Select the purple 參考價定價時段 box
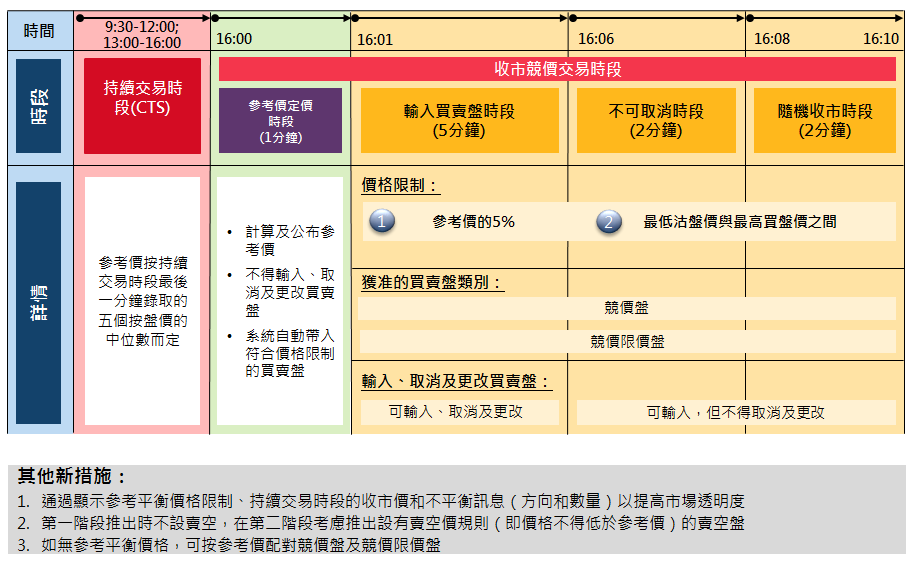914x564 pixels. click(280, 121)
